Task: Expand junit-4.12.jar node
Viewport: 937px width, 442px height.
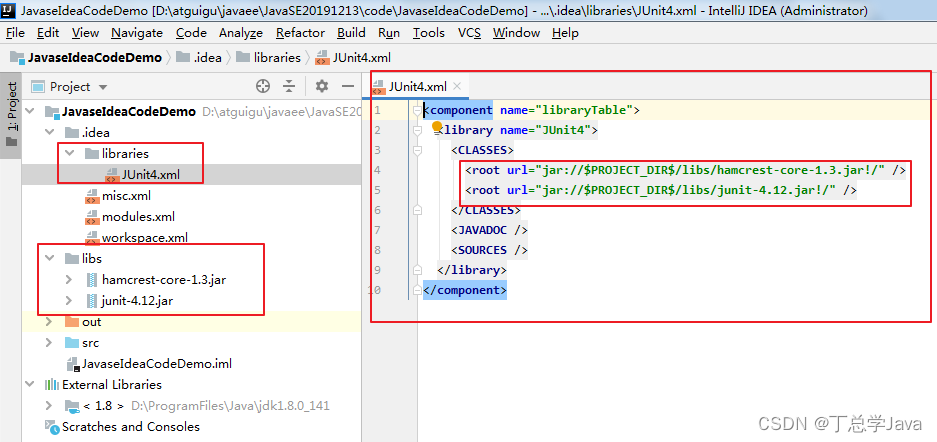Action: (x=69, y=300)
